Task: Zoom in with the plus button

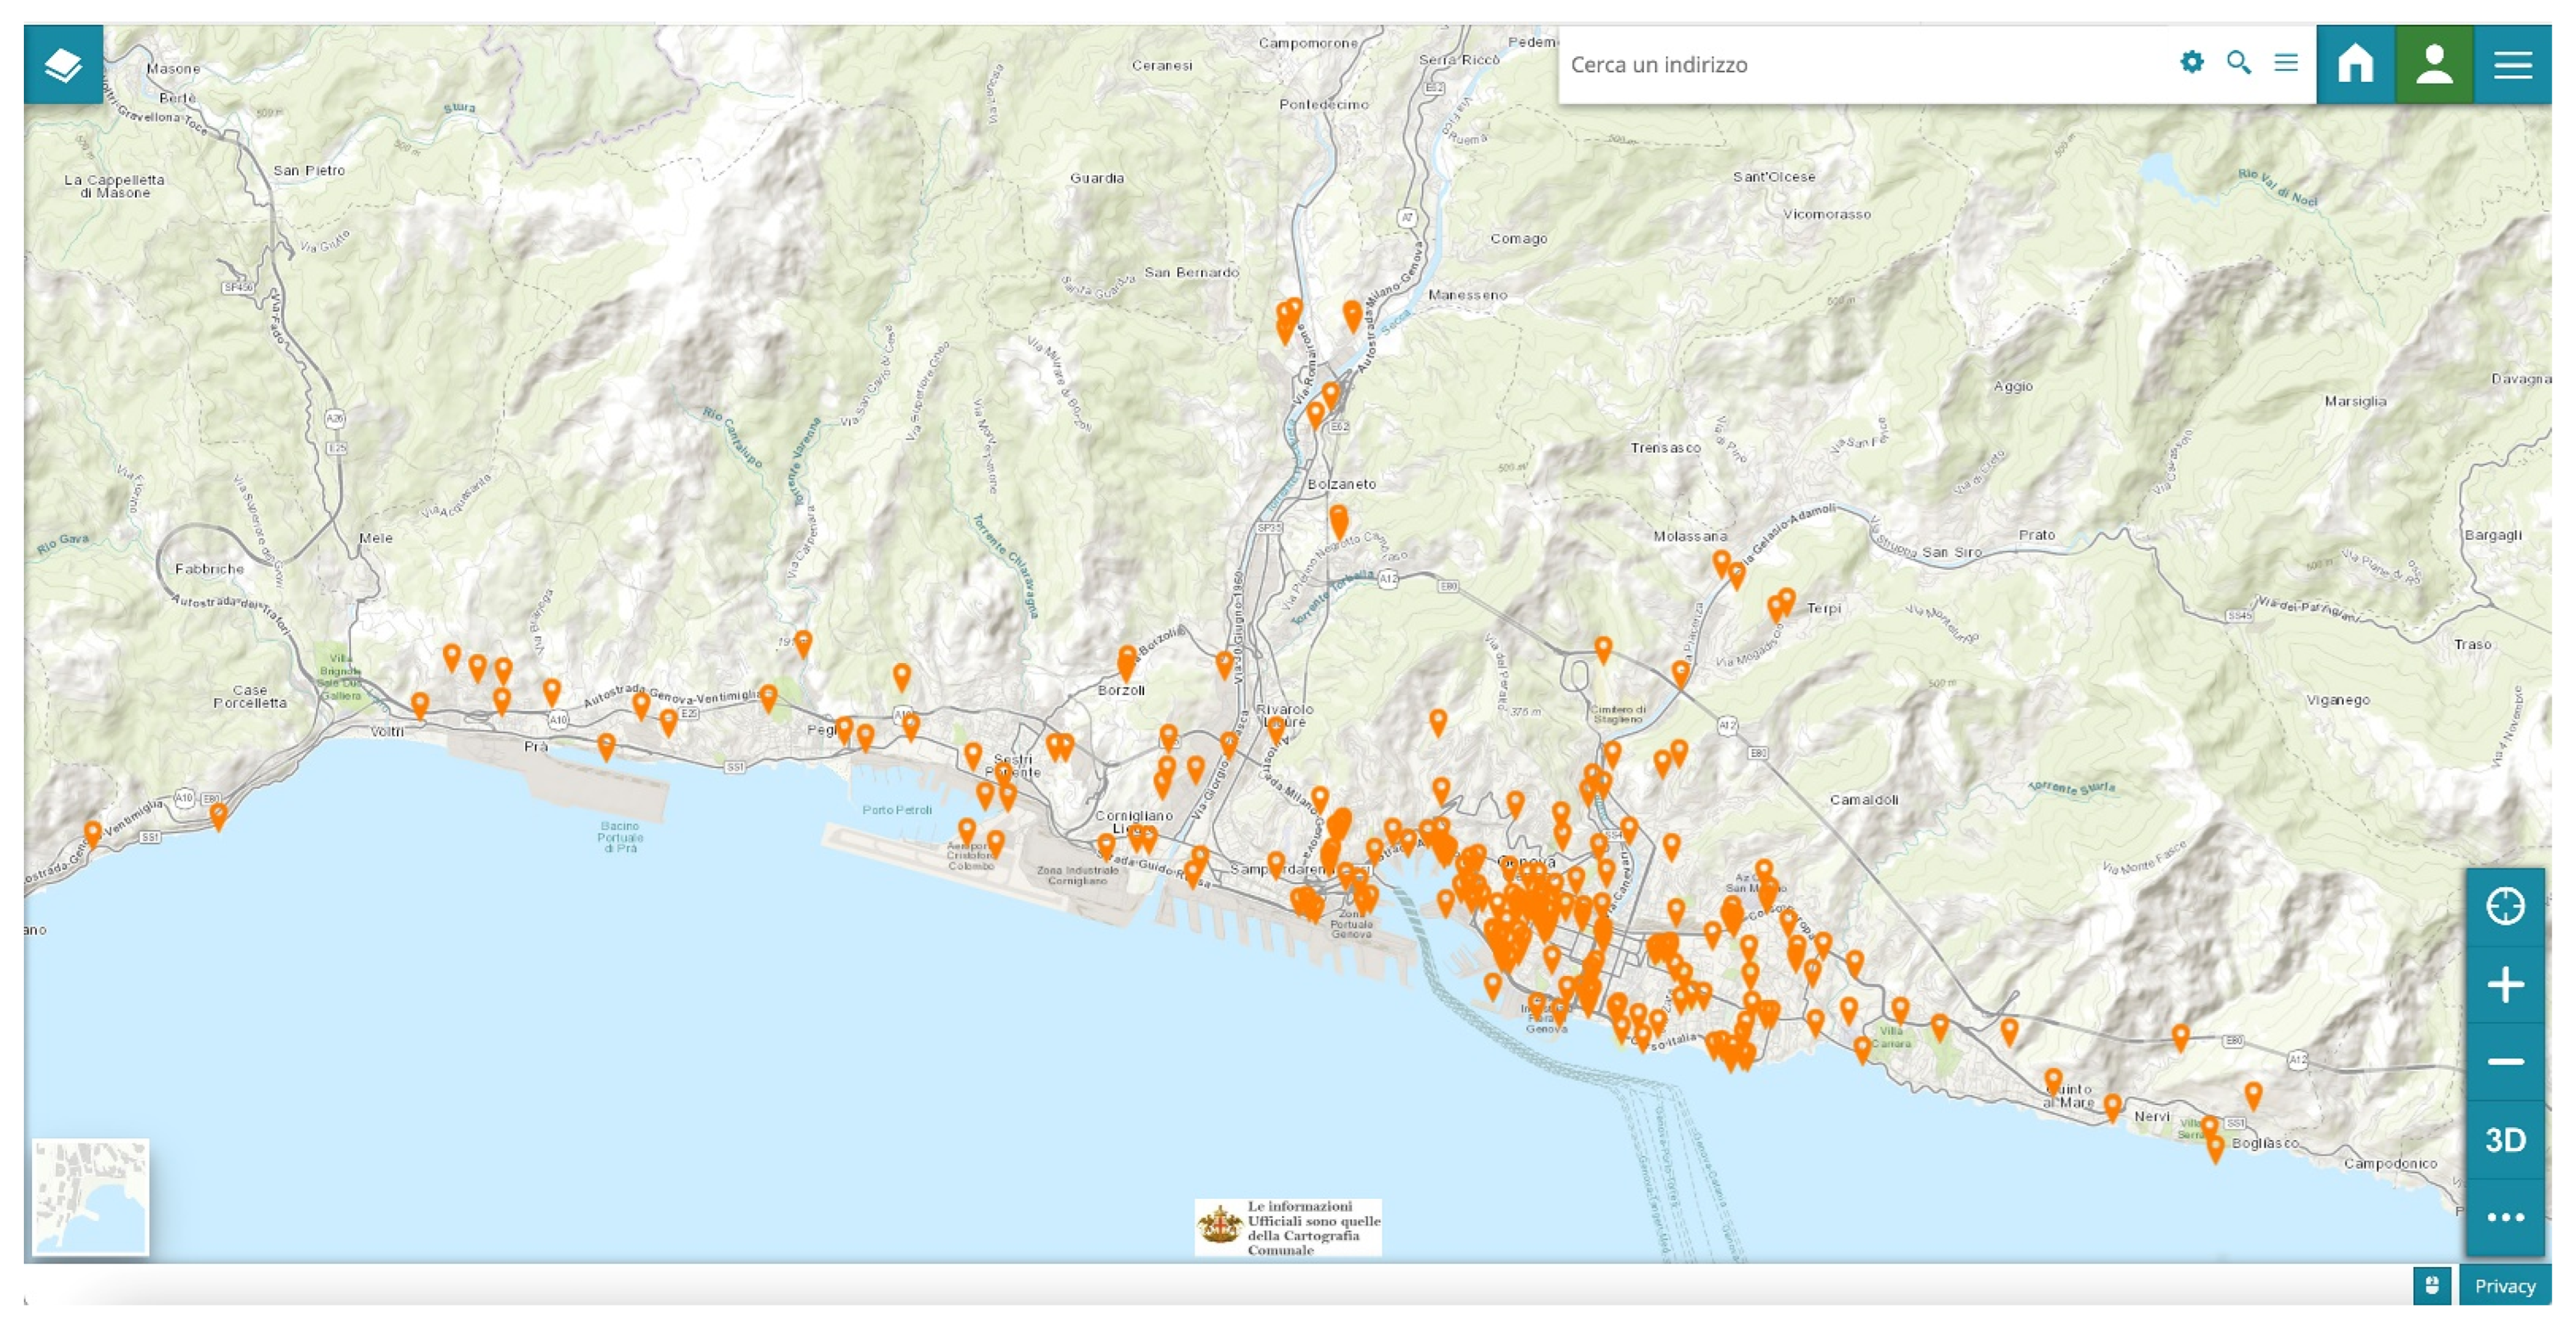Action: [2504, 985]
